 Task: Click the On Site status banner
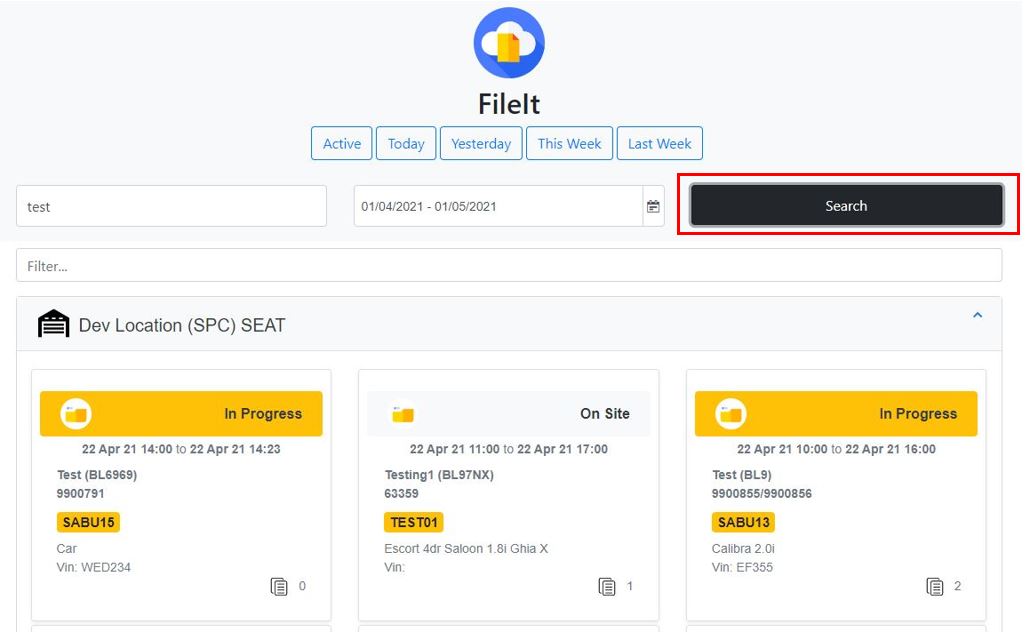pos(509,414)
